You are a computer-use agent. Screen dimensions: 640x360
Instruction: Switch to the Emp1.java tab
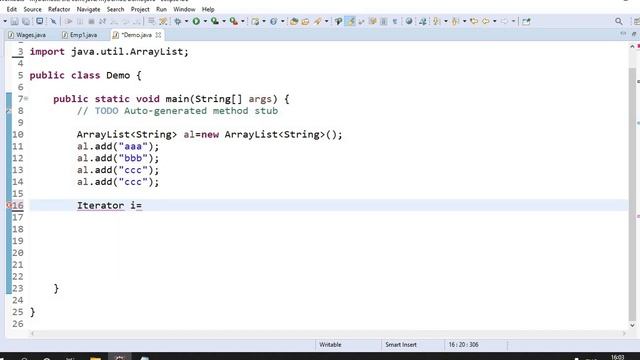(80, 35)
